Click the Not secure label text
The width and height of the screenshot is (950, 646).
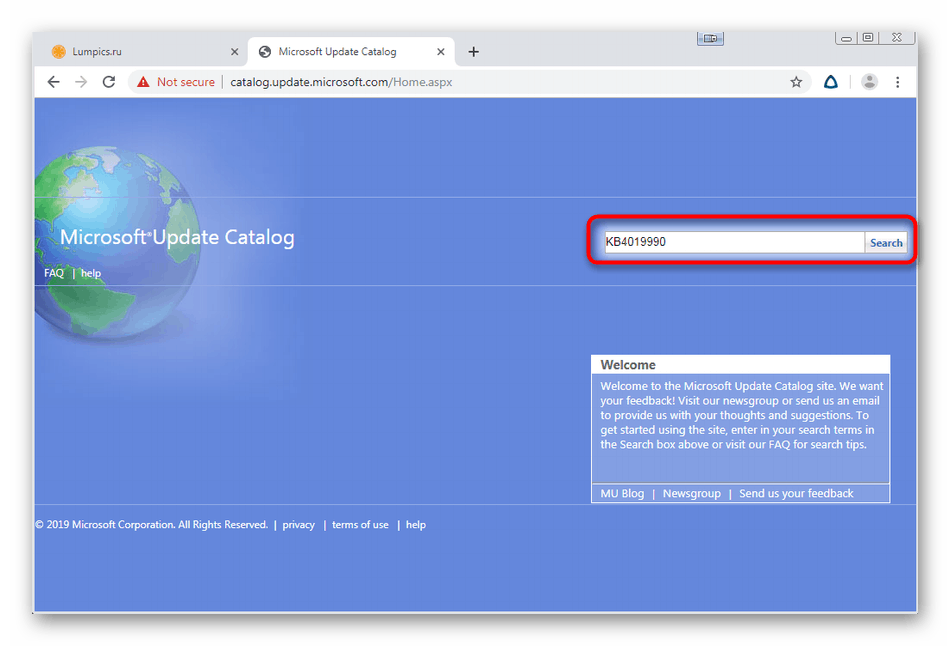(x=186, y=82)
